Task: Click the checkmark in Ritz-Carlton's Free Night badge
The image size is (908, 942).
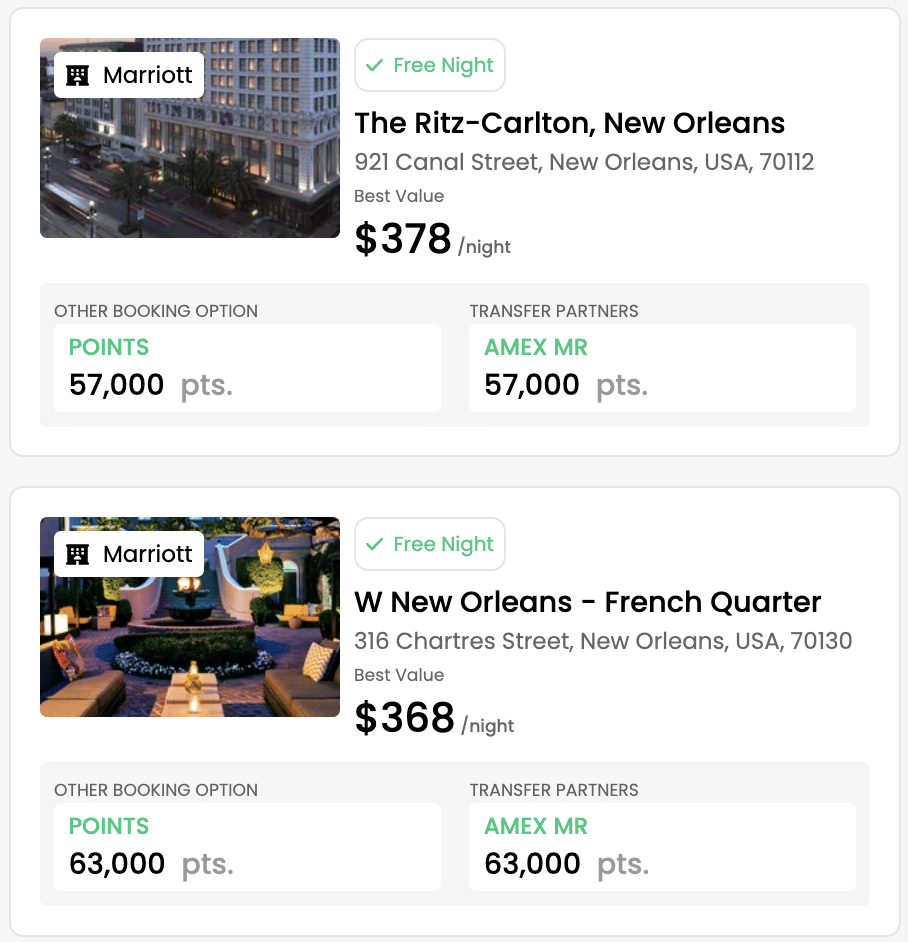Action: [x=375, y=65]
